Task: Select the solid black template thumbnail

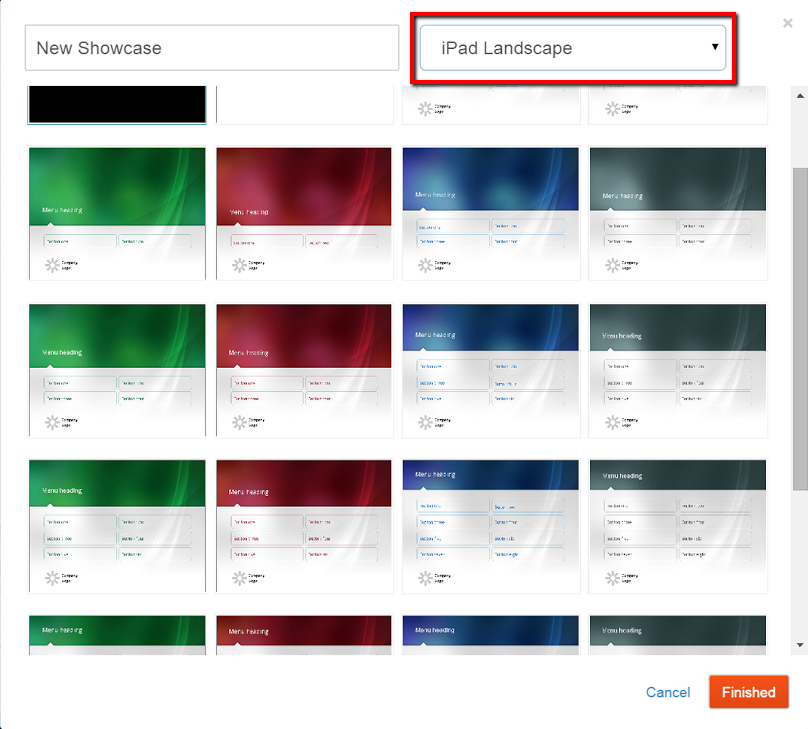Action: pos(117,105)
